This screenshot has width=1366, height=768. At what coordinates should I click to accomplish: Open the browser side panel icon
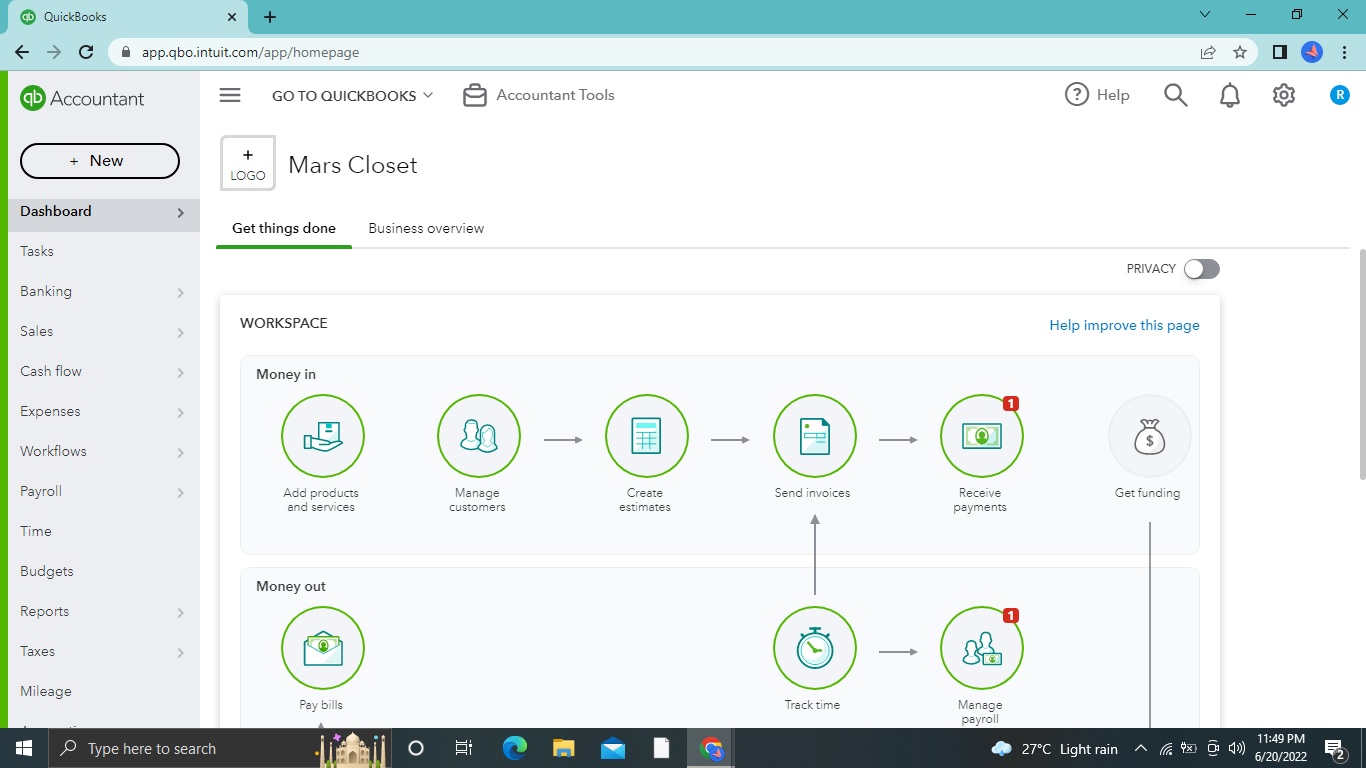click(x=1280, y=52)
